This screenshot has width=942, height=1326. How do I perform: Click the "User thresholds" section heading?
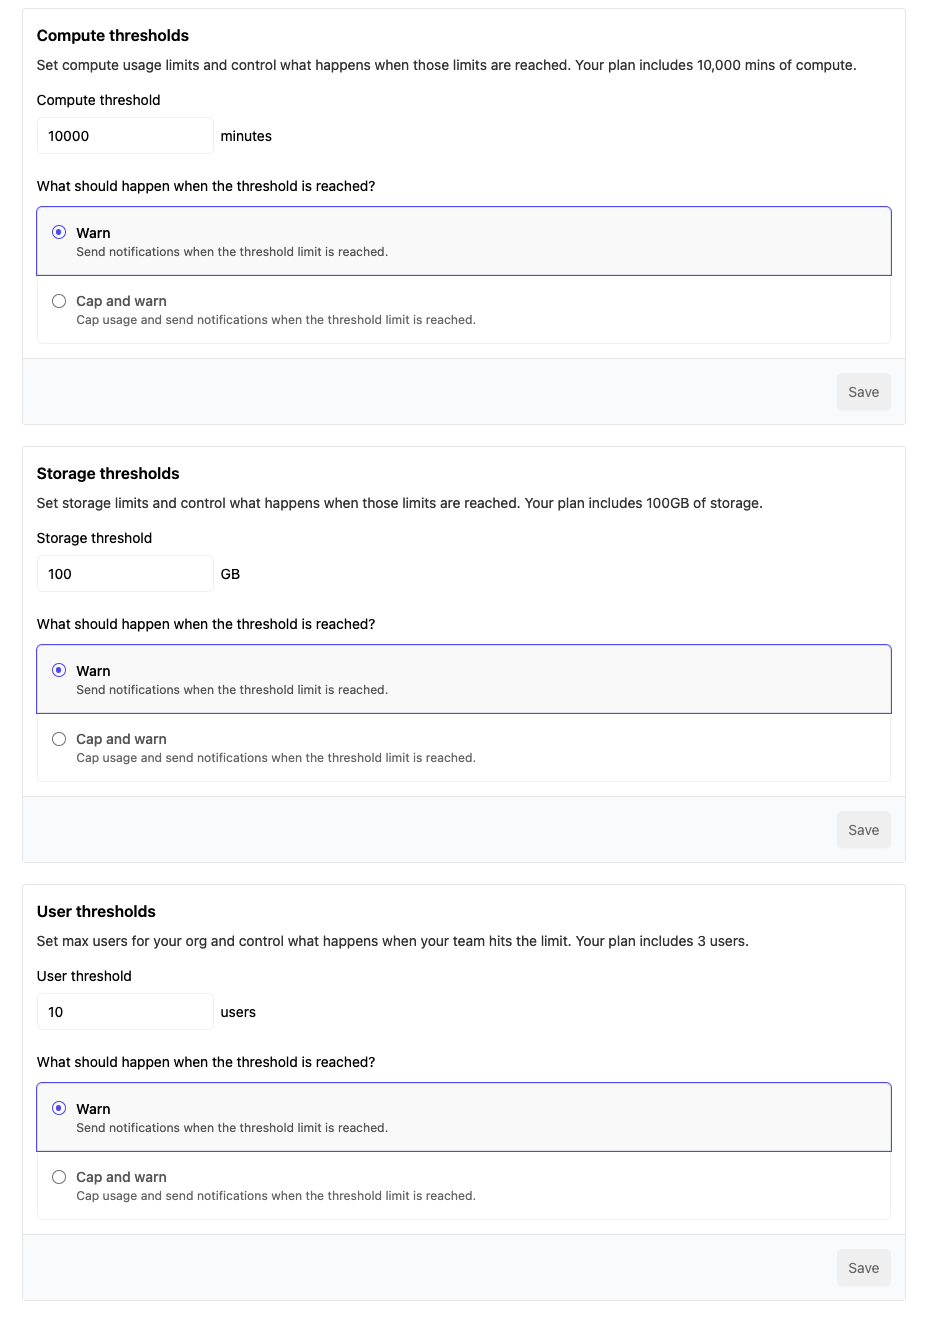pos(96,912)
